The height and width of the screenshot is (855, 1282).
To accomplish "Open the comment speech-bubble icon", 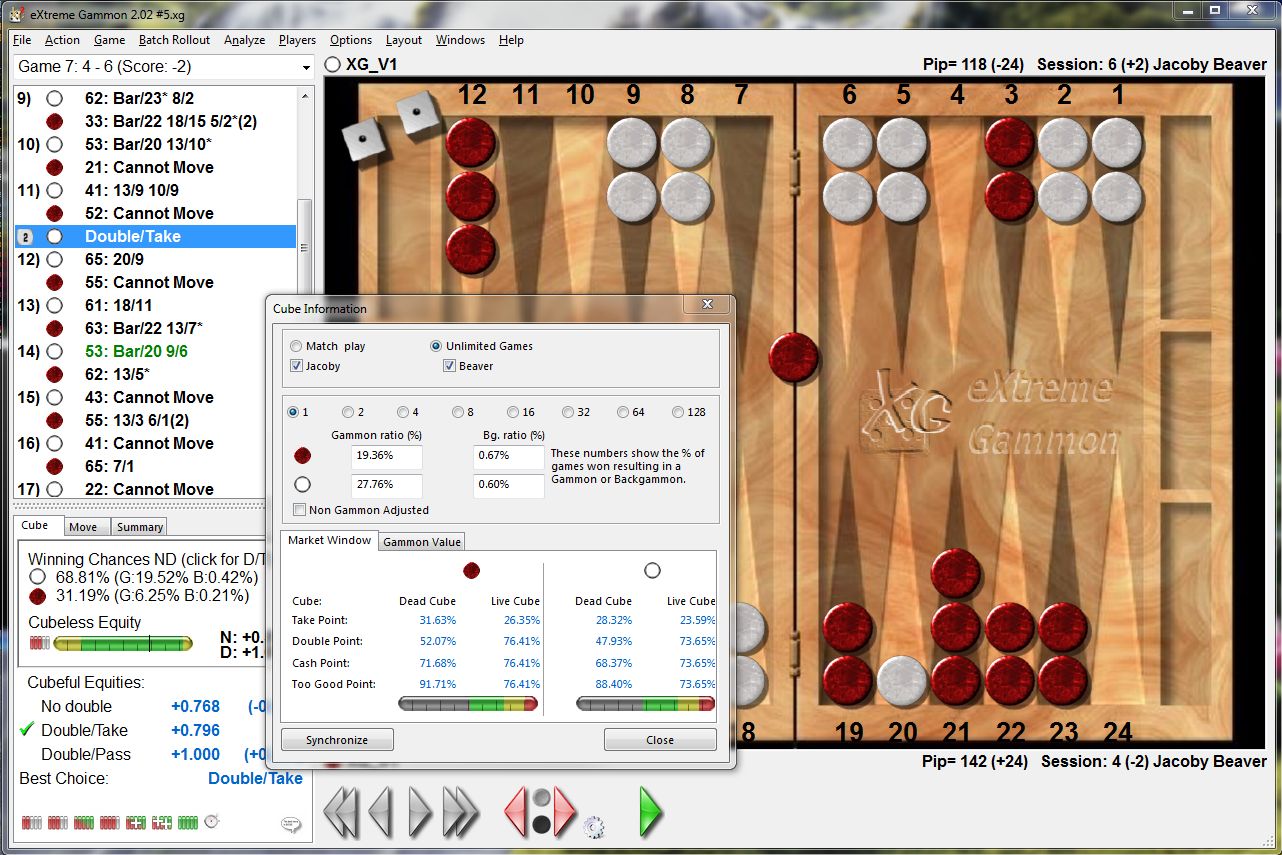I will click(291, 824).
